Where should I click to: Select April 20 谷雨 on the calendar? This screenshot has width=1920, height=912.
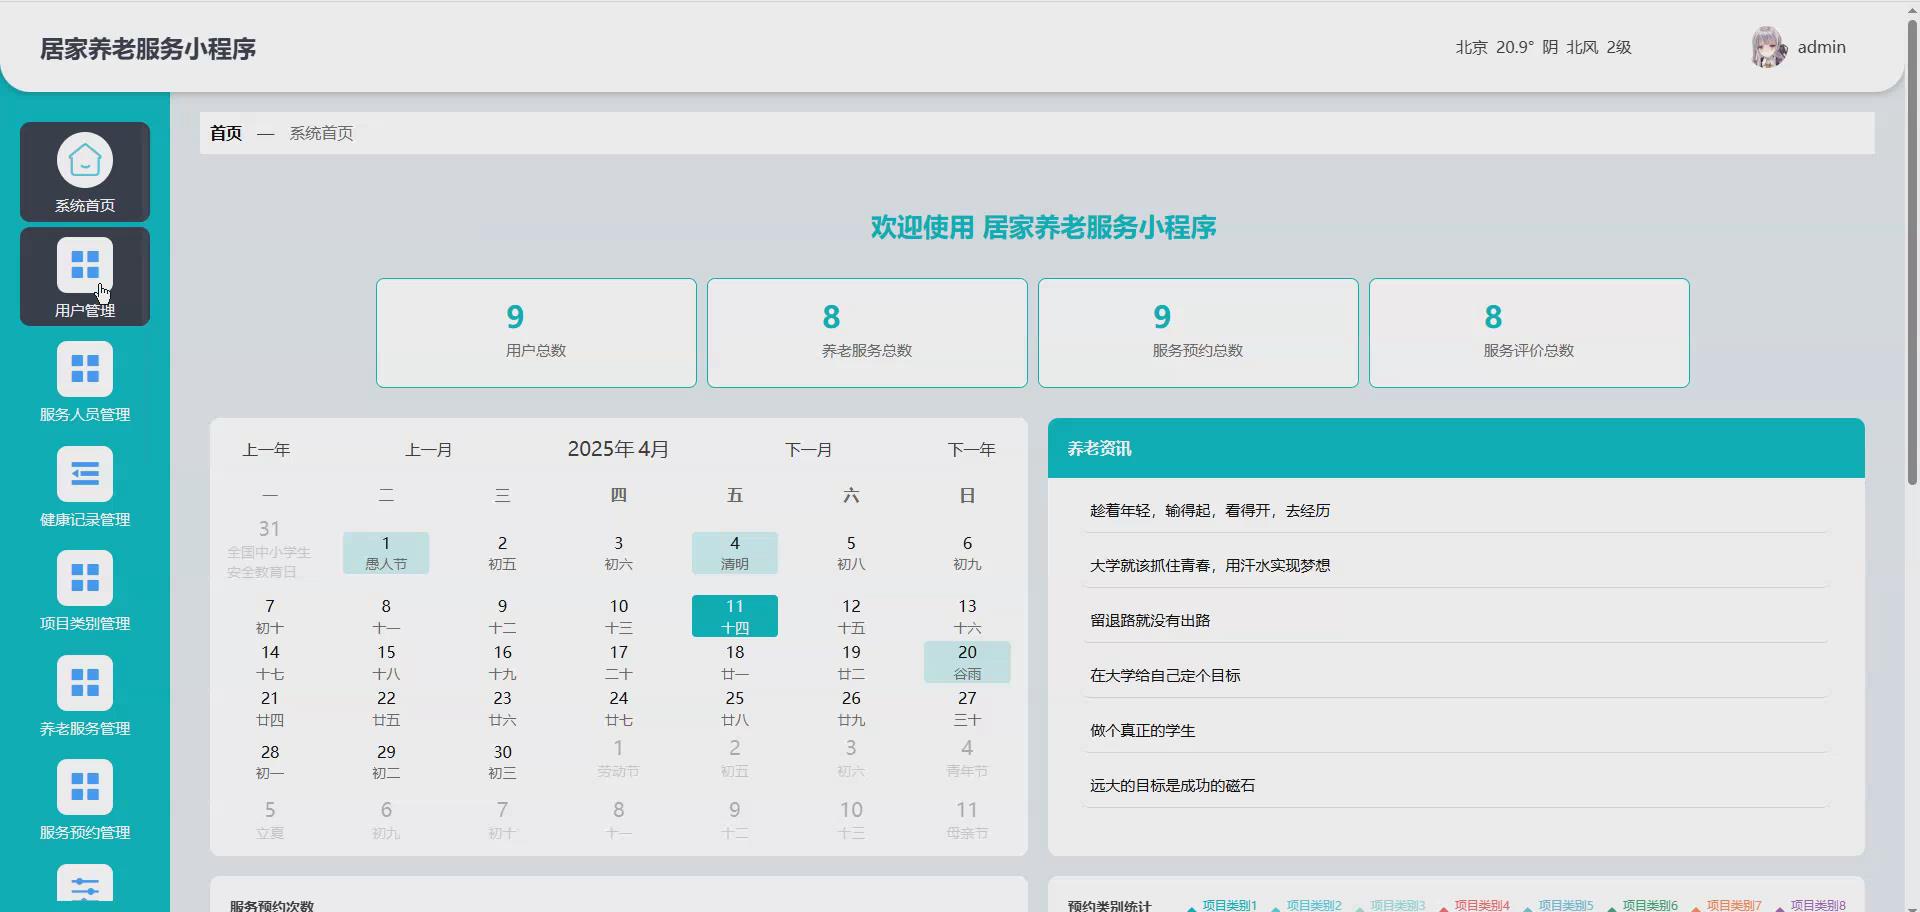966,662
